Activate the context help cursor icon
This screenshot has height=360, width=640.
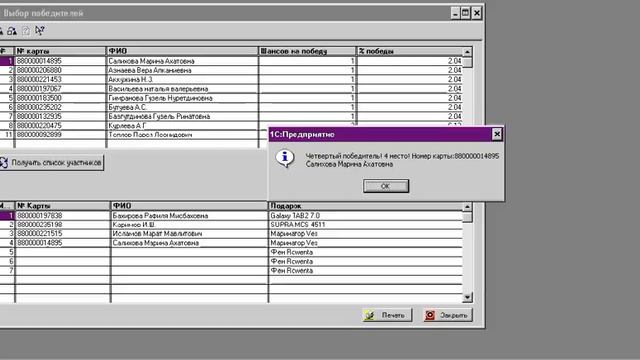(x=40, y=31)
